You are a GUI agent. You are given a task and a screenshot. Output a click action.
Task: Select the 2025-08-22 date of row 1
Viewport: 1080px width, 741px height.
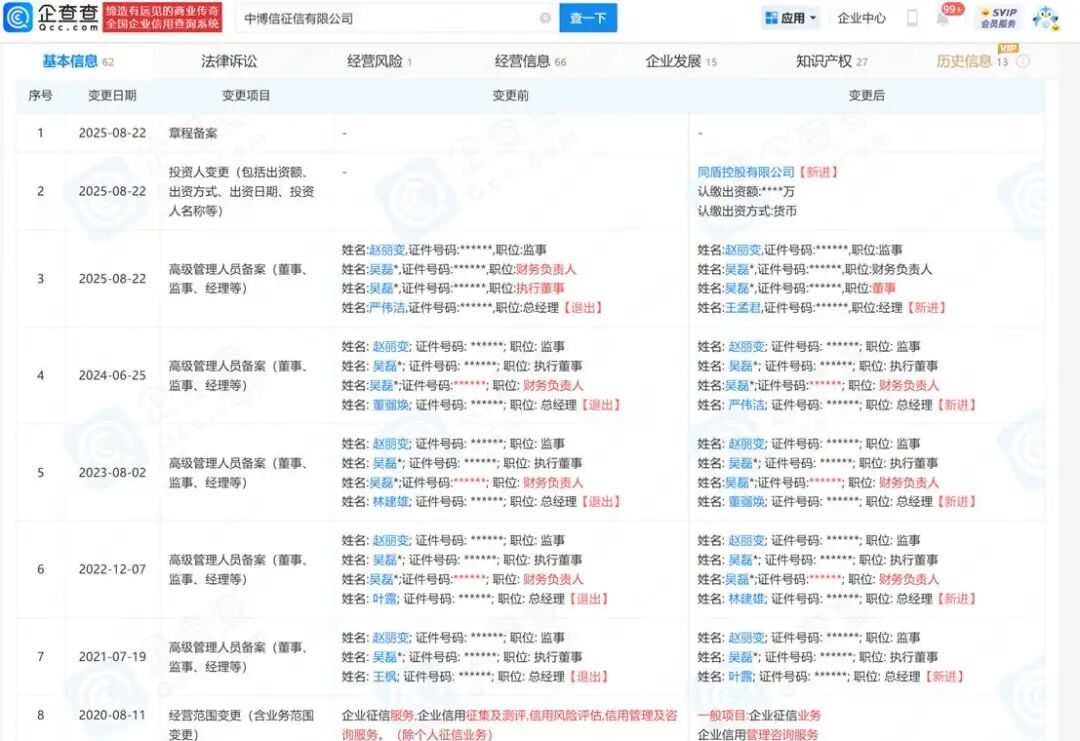pos(112,133)
